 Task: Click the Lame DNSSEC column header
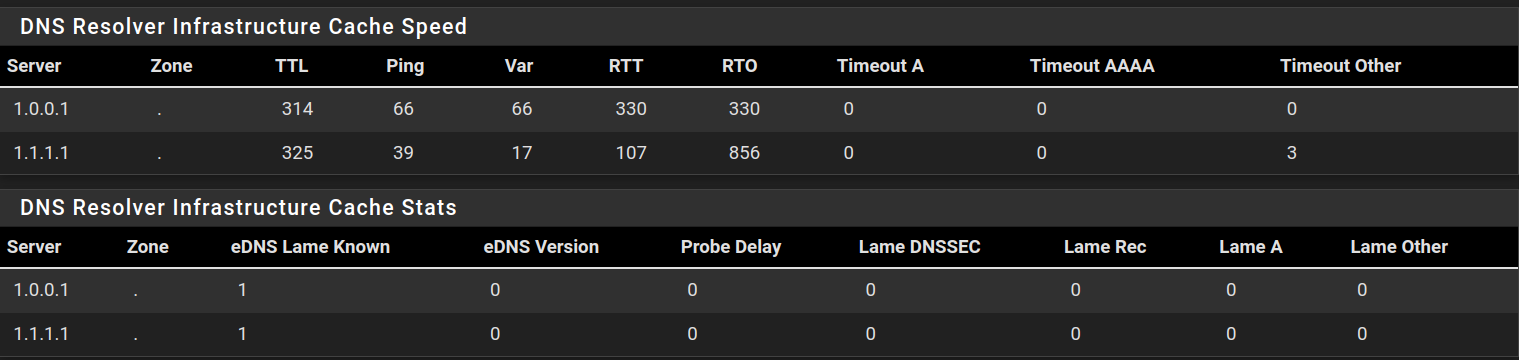click(919, 246)
